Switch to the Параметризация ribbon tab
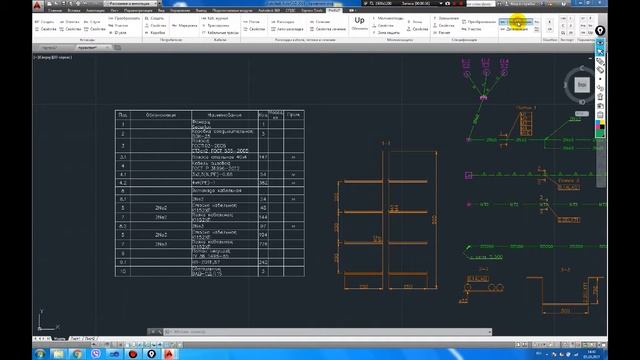The image size is (640, 360). (x=138, y=11)
